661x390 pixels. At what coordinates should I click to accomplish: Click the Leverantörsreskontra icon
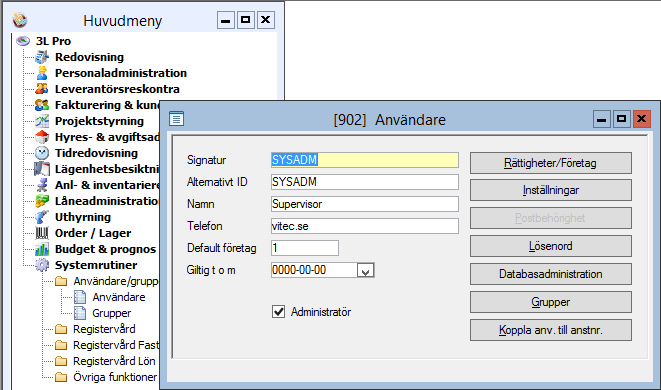(x=42, y=89)
